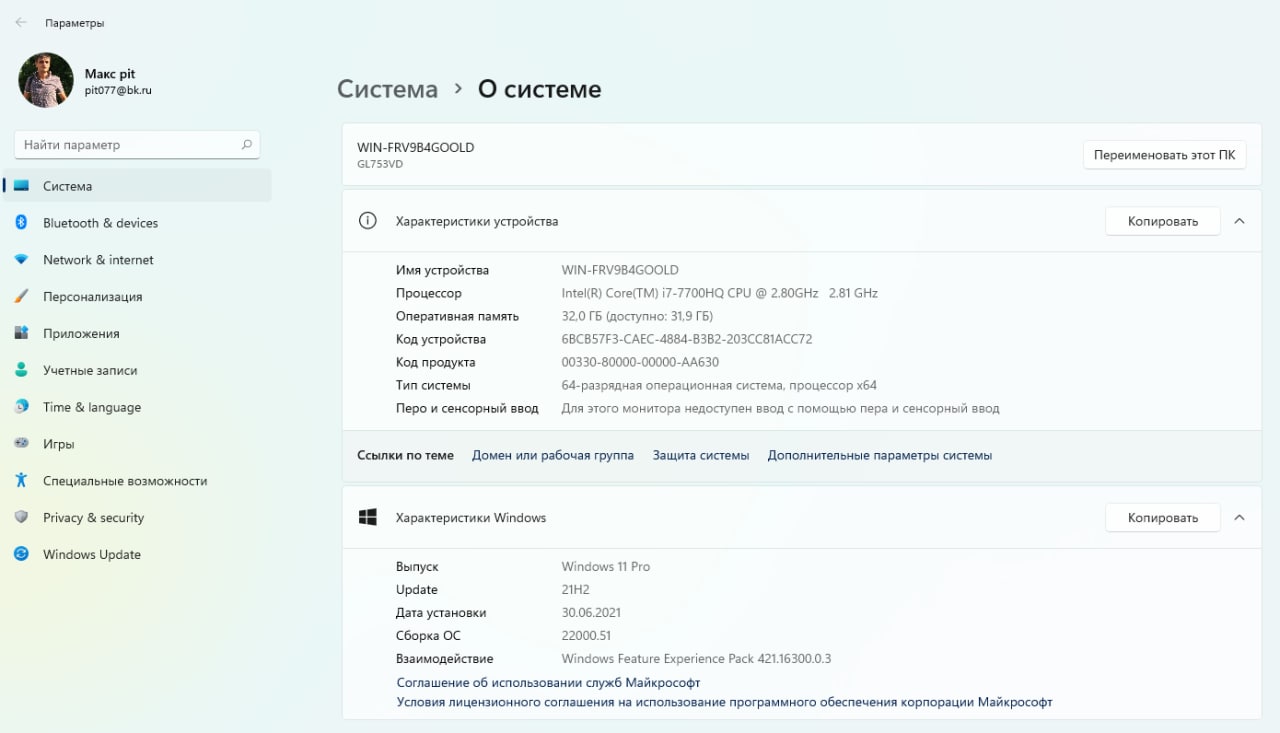Open Игры settings label

coord(58,444)
